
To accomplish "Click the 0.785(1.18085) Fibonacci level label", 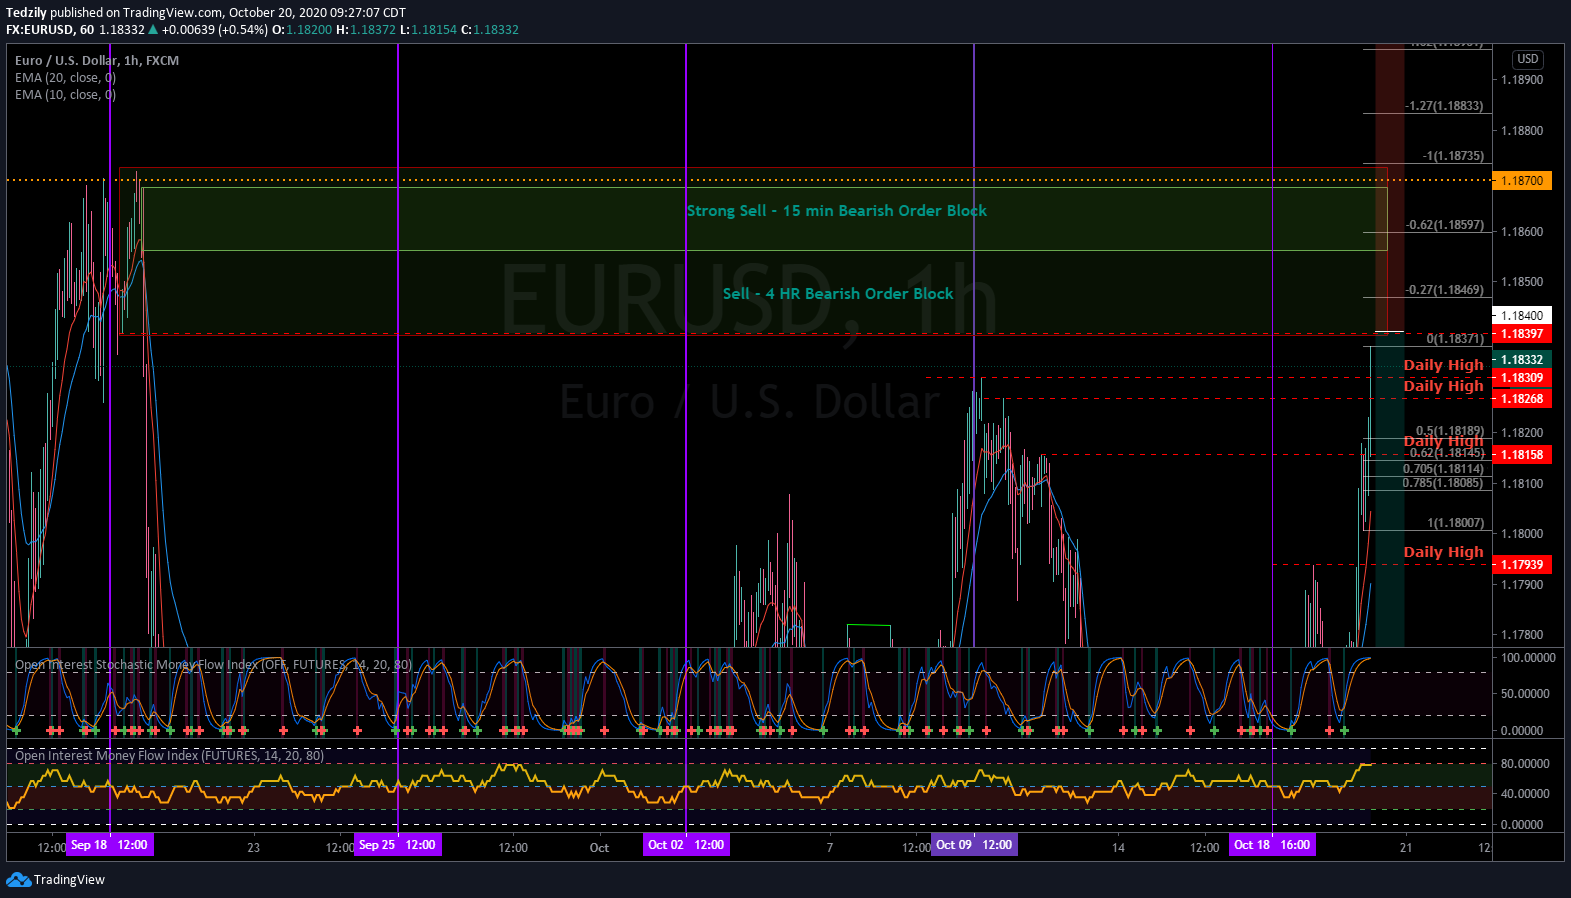I will pyautogui.click(x=1443, y=483).
